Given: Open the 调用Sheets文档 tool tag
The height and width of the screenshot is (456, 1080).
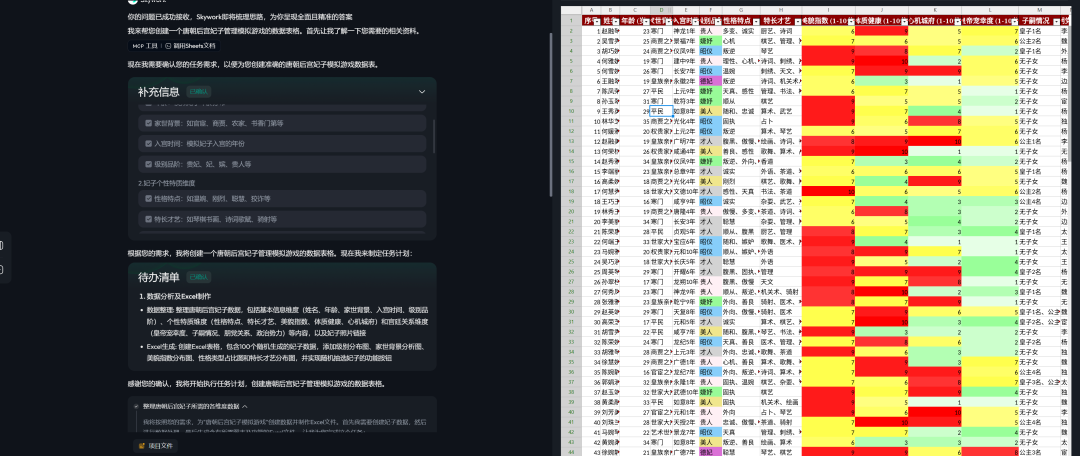Looking at the screenshot, I should point(191,45).
